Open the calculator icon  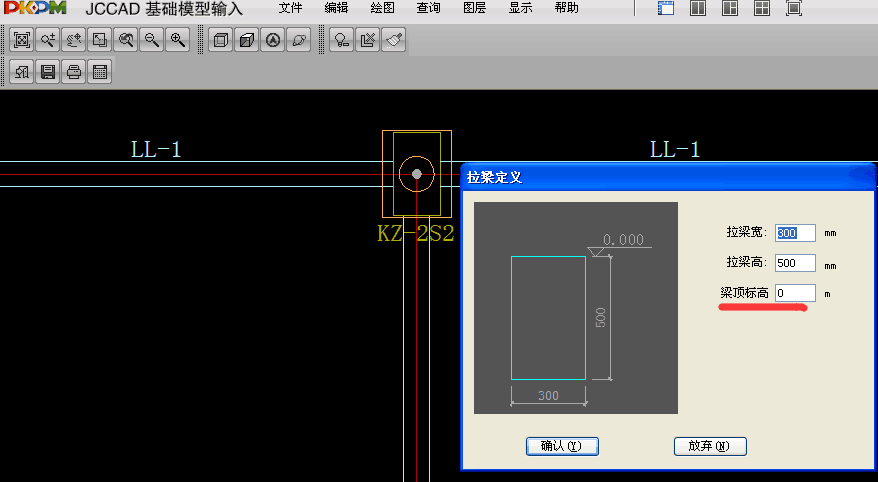coord(100,72)
